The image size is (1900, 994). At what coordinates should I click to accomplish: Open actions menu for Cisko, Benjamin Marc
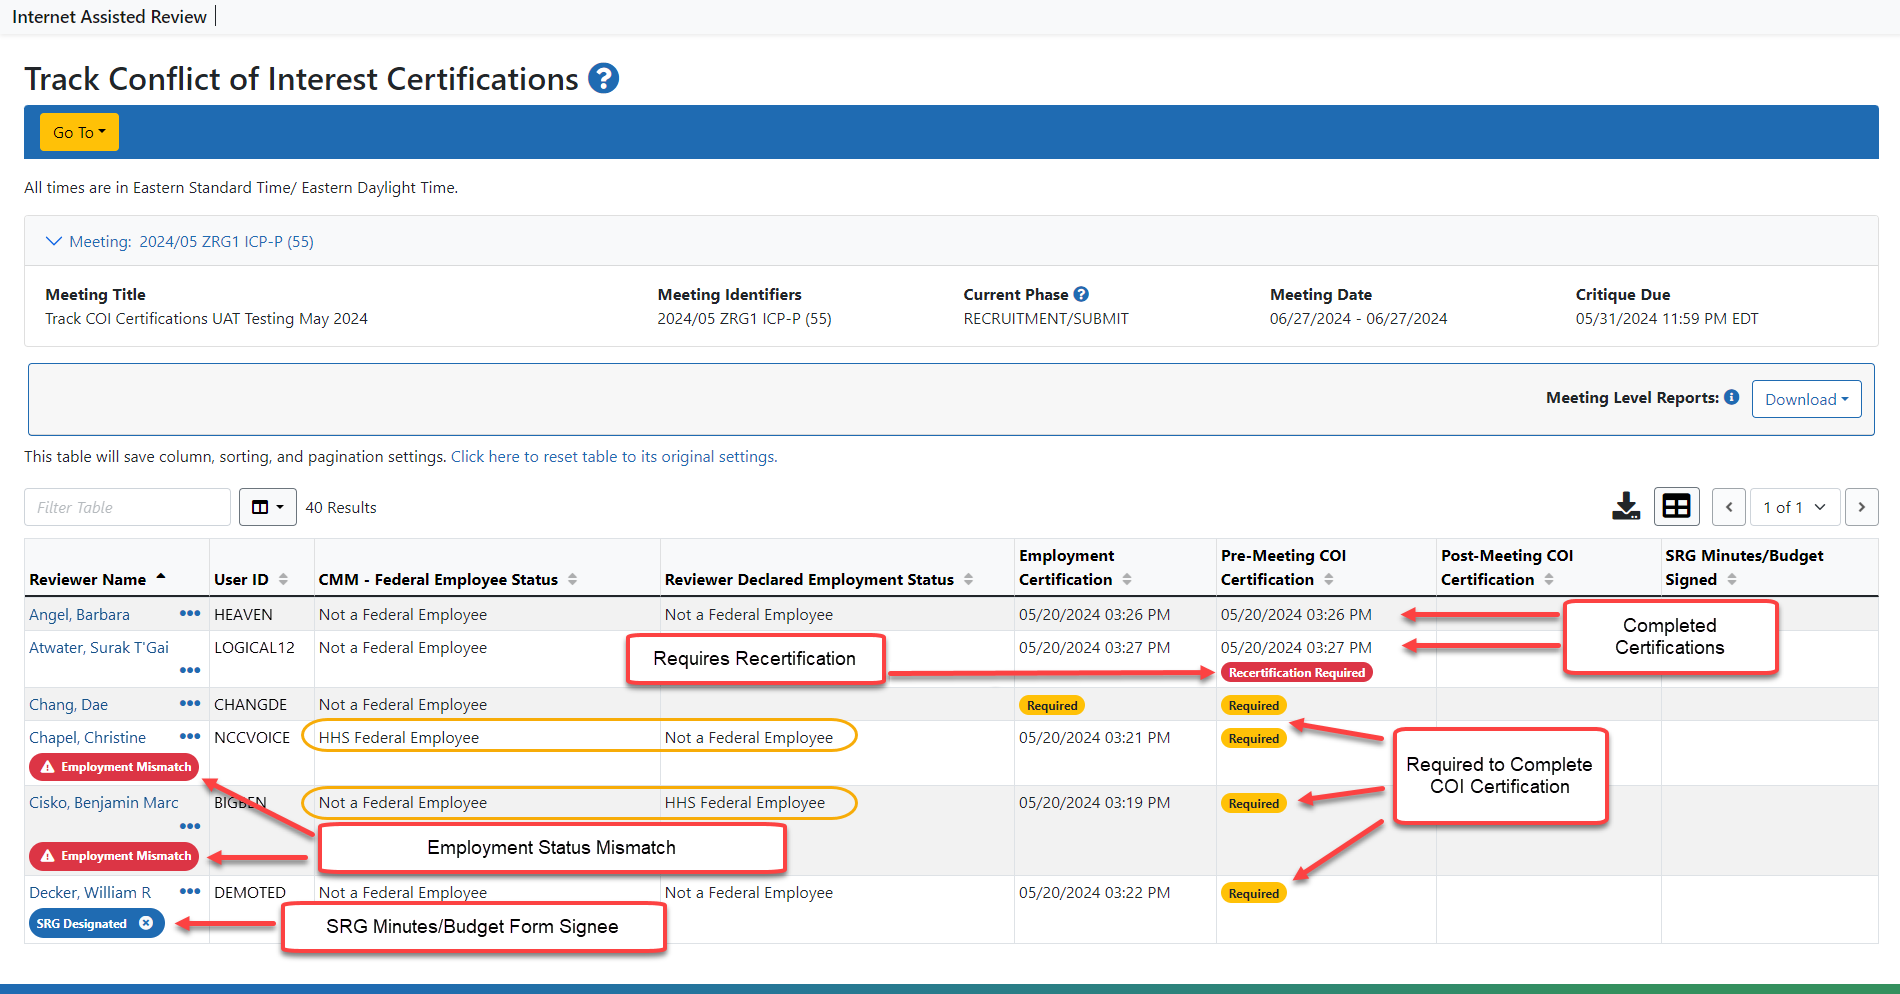[x=190, y=826]
